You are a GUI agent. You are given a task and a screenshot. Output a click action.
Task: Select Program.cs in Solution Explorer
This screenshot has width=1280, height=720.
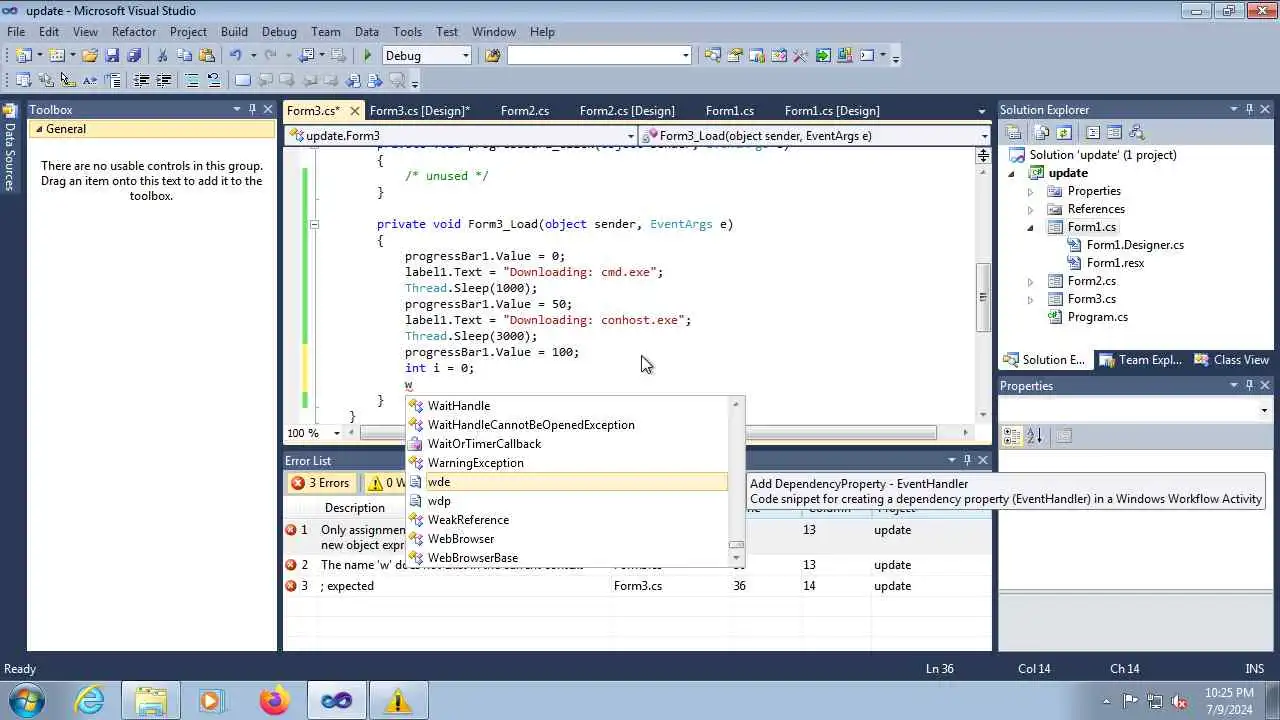pos(1097,317)
